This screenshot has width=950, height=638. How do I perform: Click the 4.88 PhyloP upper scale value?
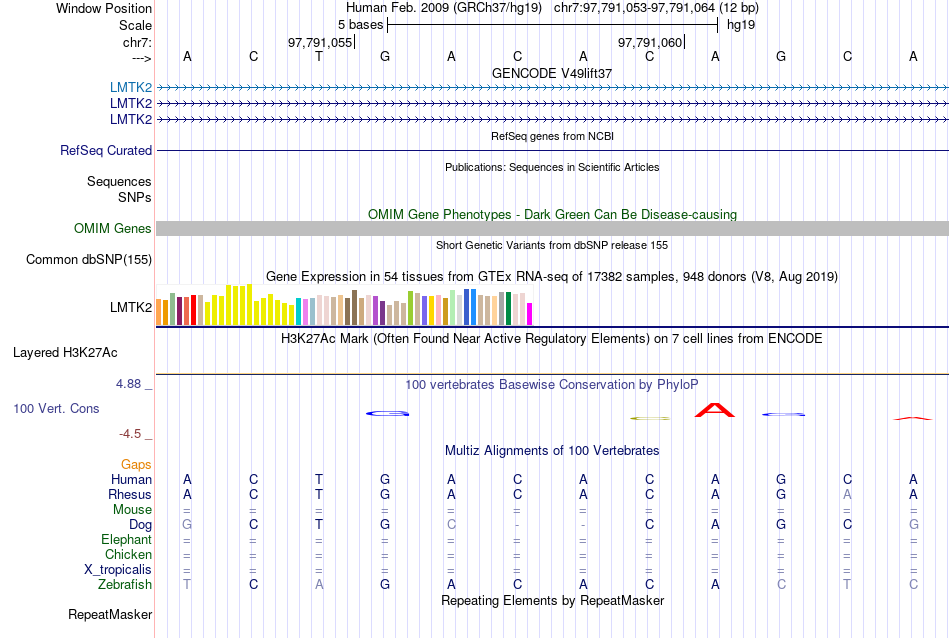(x=128, y=384)
